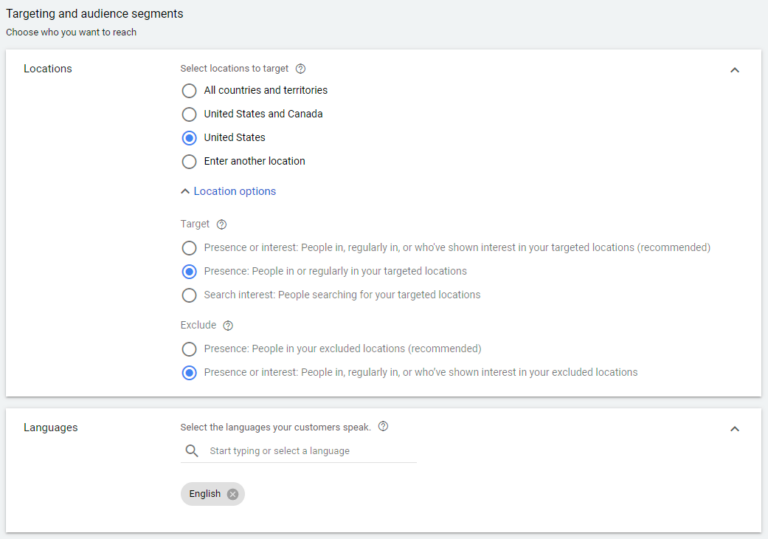Select All countries and territories option
Screen dimensions: 768x539
(189, 91)
